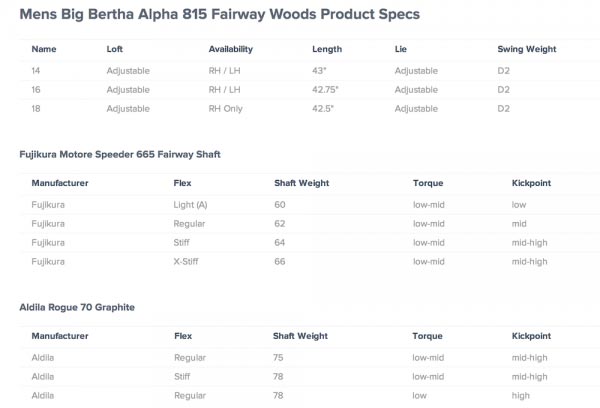This screenshot has width=600, height=408.
Task: Click the shaft weight value 75
Action: (279, 356)
